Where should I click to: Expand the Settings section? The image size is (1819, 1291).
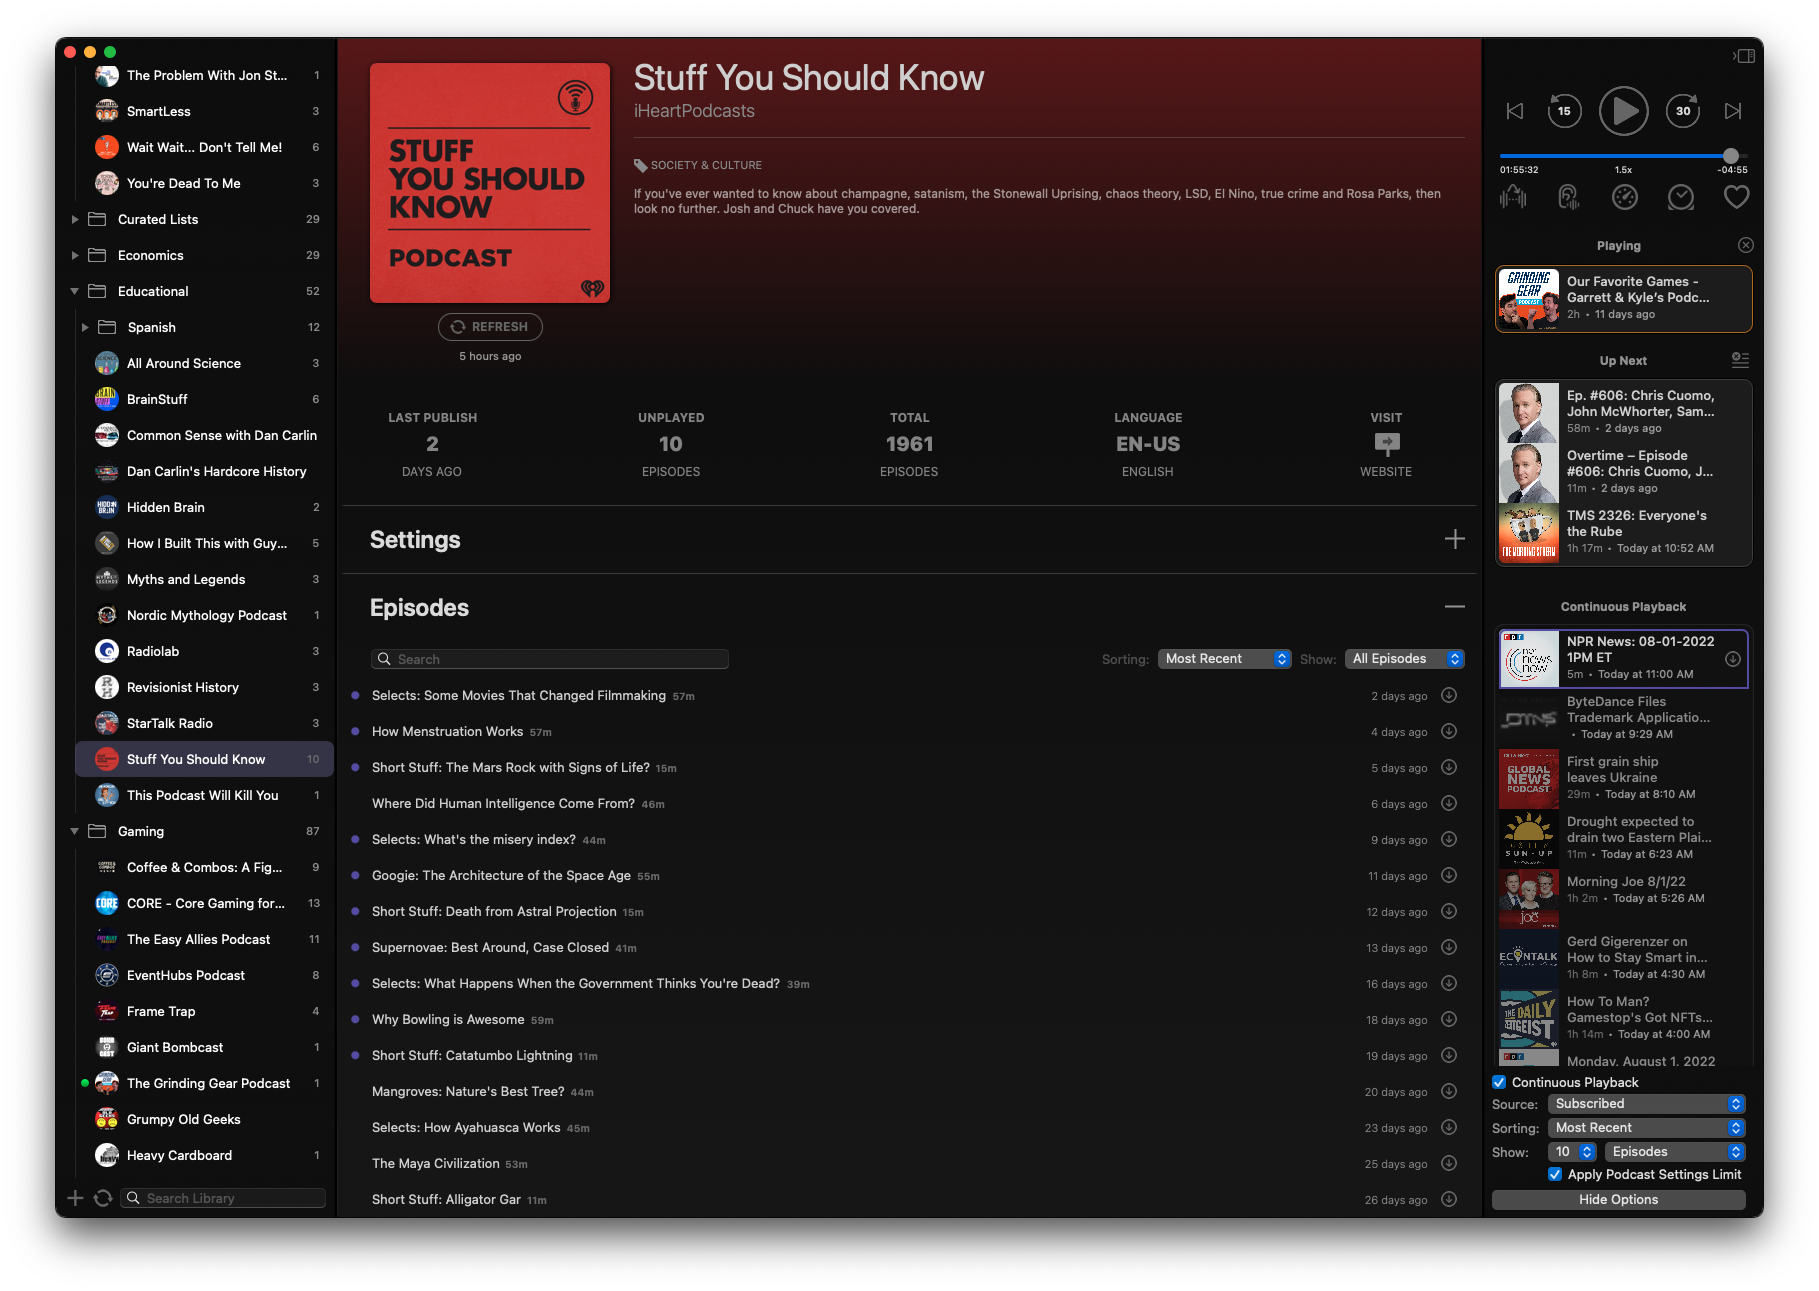(x=1455, y=539)
